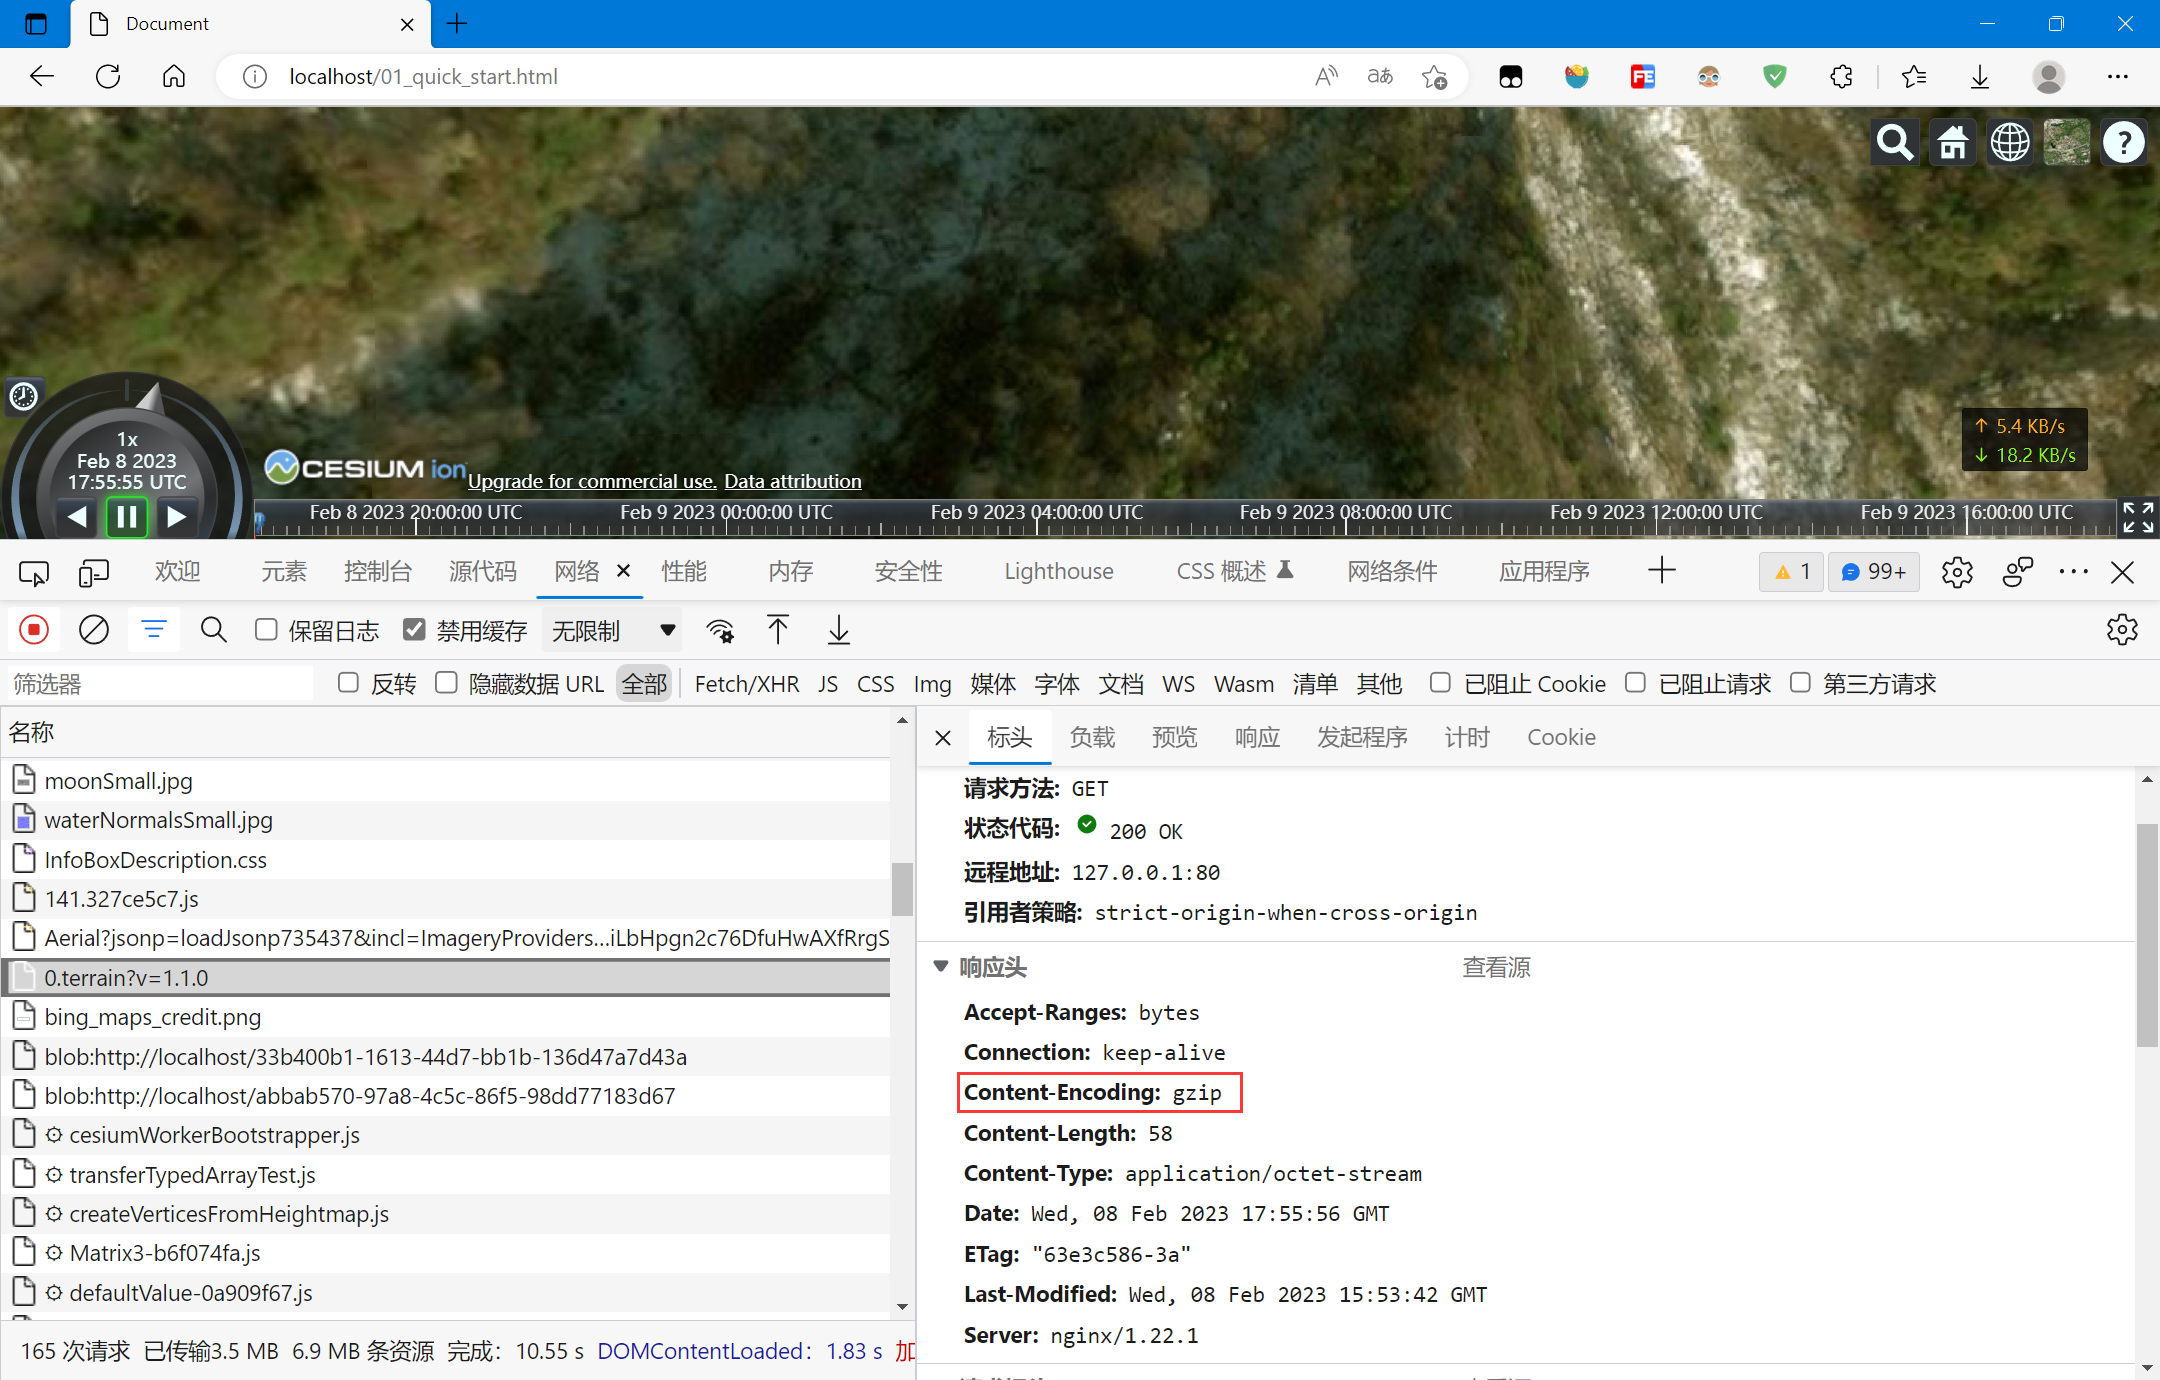2160x1380 pixels.
Task: Click request list scrollbar down arrow
Action: (x=902, y=1306)
